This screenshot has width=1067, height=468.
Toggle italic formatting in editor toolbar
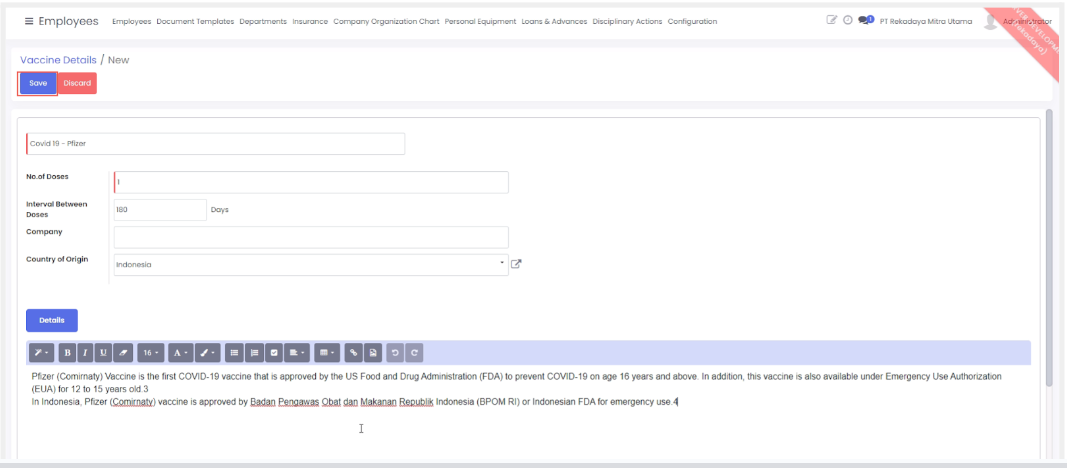point(85,353)
